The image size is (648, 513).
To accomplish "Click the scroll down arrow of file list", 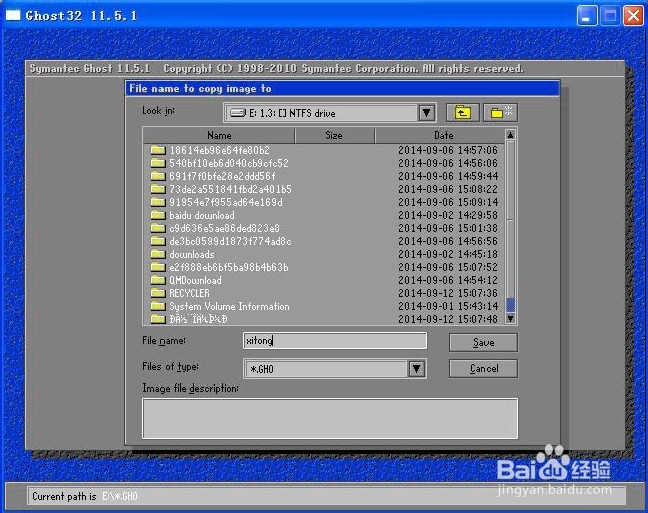I will point(510,318).
